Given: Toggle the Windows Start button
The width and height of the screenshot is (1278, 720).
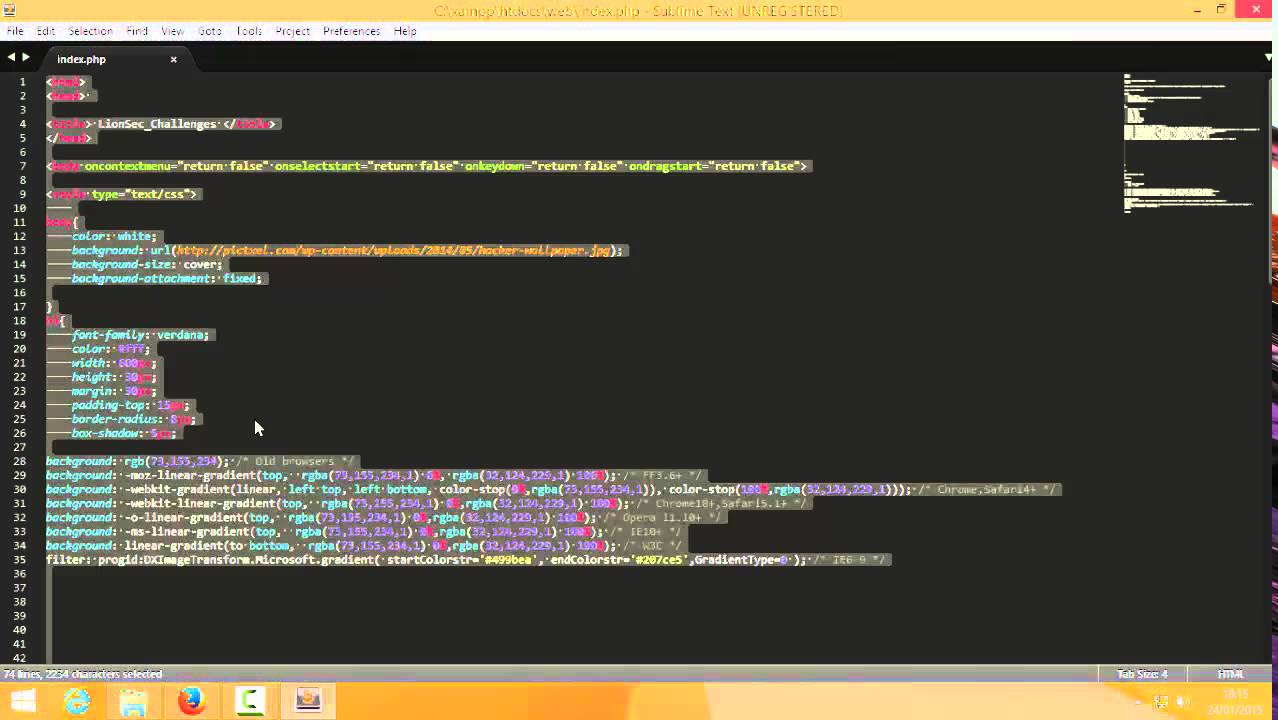Looking at the screenshot, I should click(22, 700).
